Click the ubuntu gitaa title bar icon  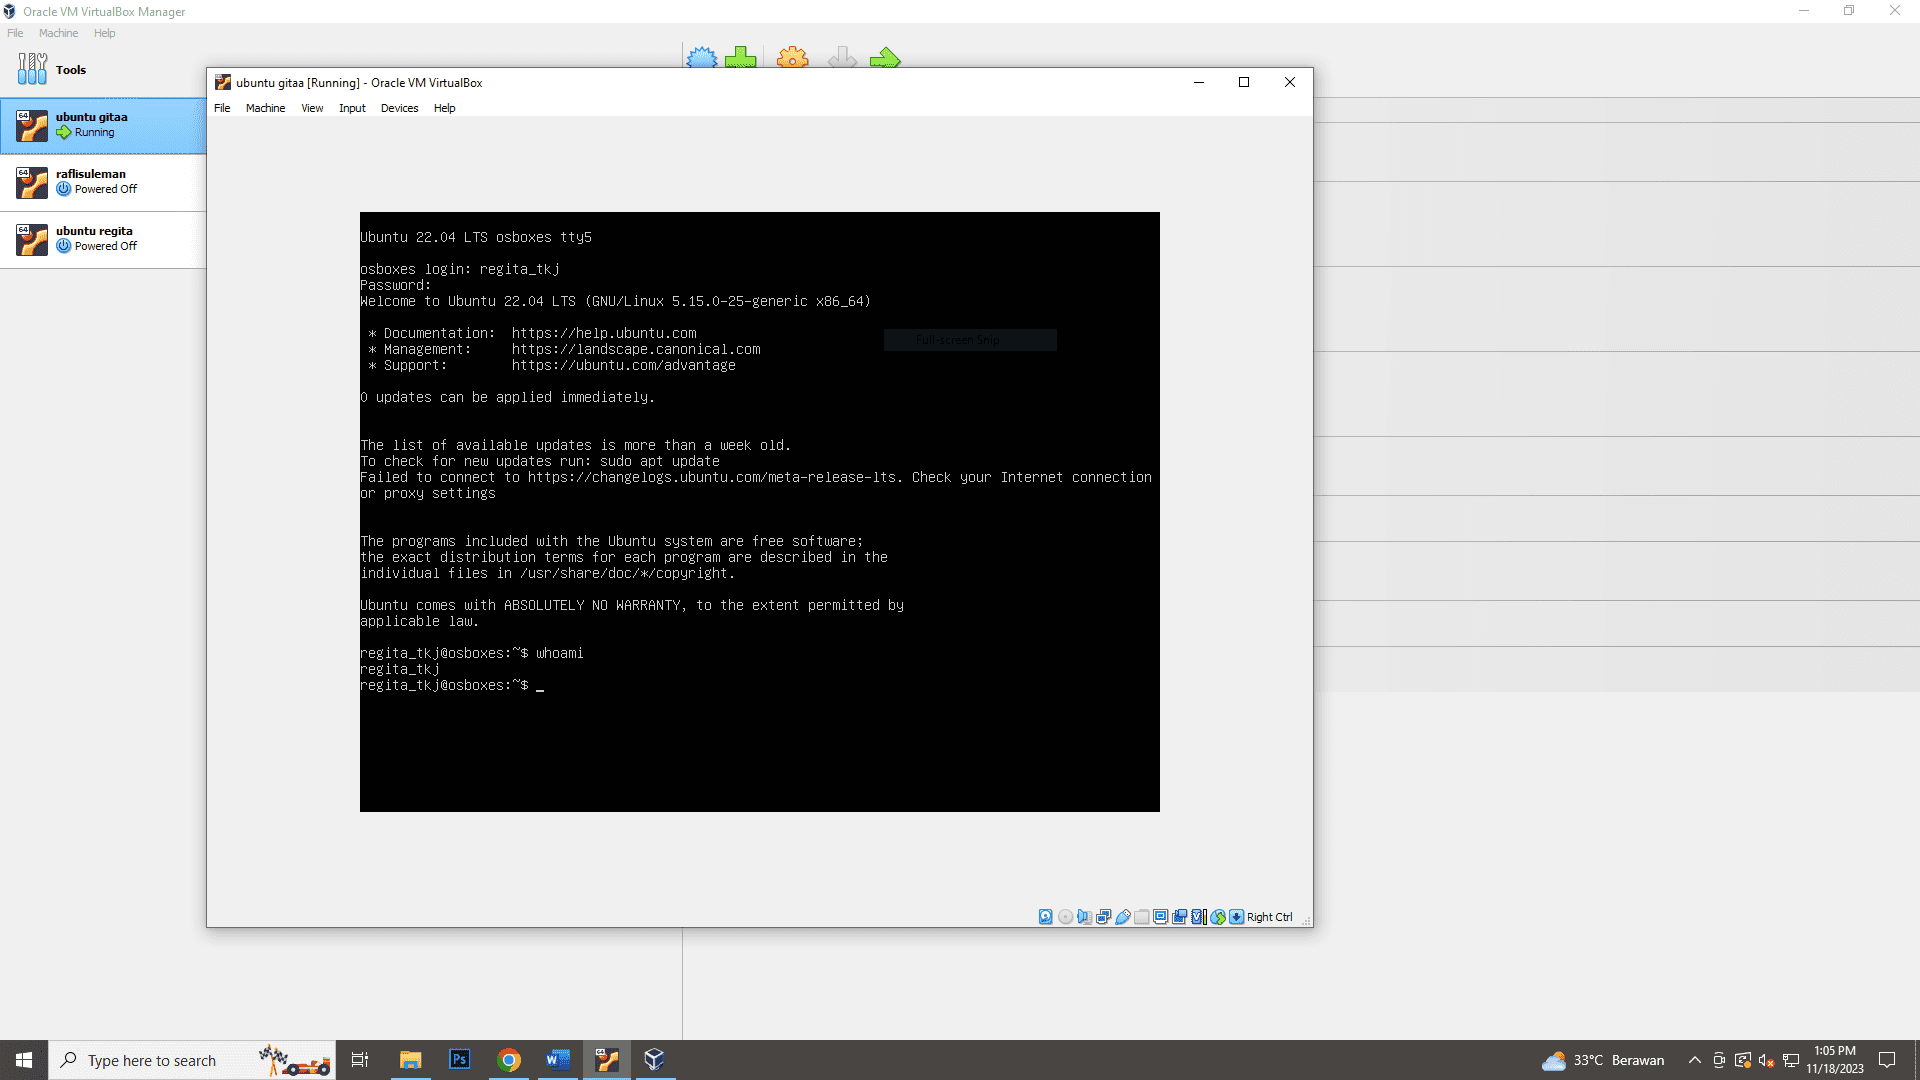point(223,83)
